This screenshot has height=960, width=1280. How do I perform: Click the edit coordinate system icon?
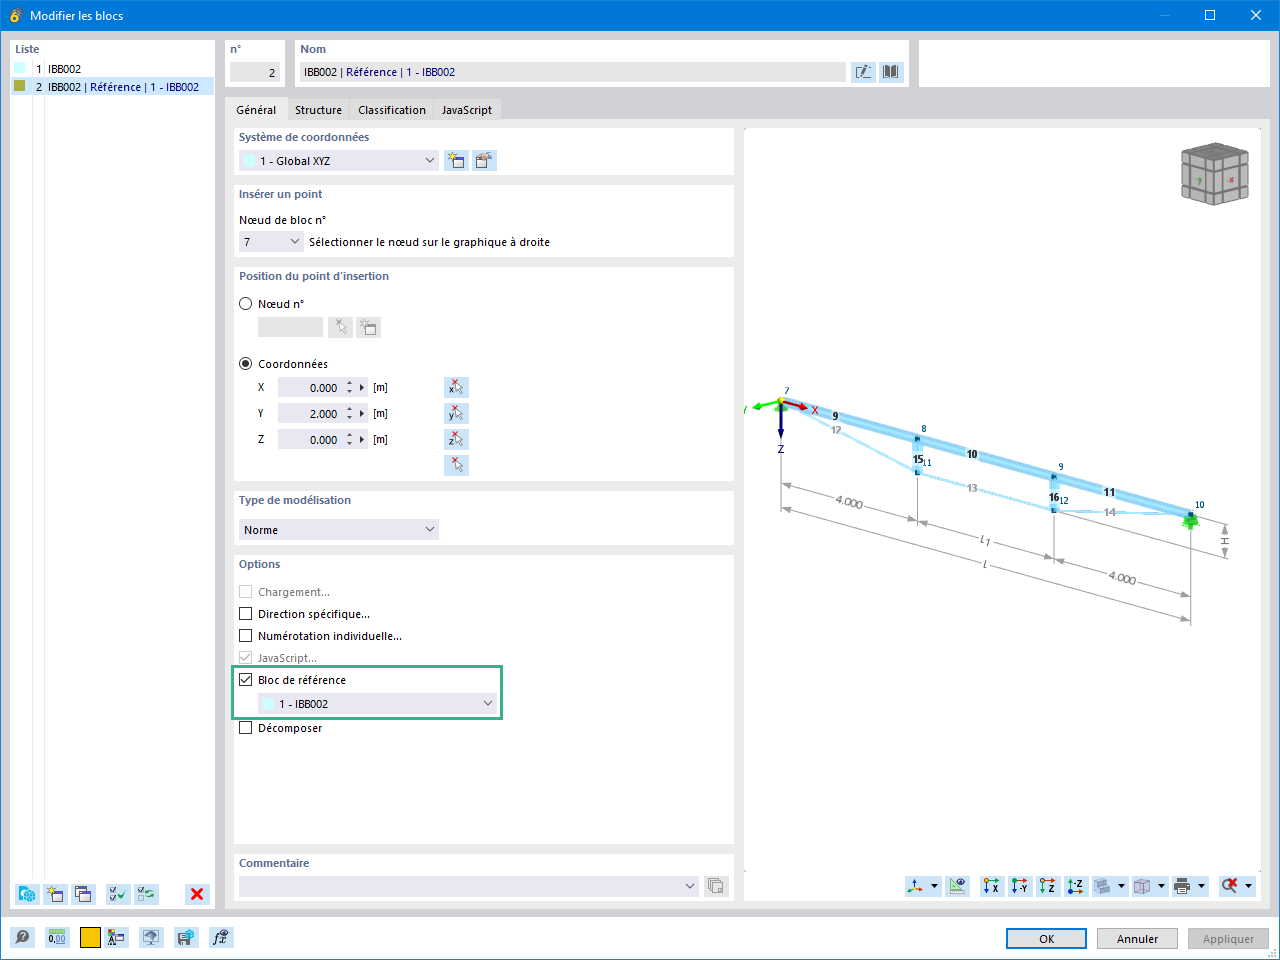[485, 161]
